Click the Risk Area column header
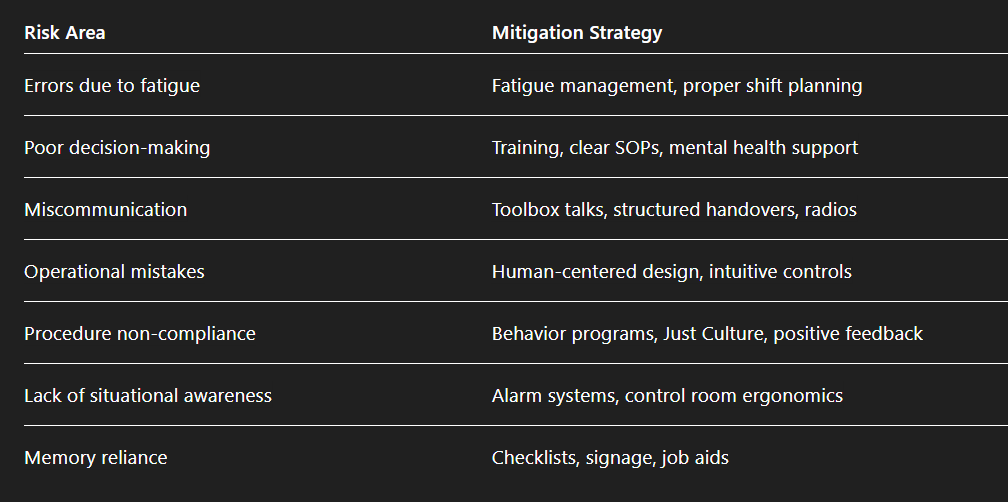Image resolution: width=1008 pixels, height=502 pixels. point(65,33)
